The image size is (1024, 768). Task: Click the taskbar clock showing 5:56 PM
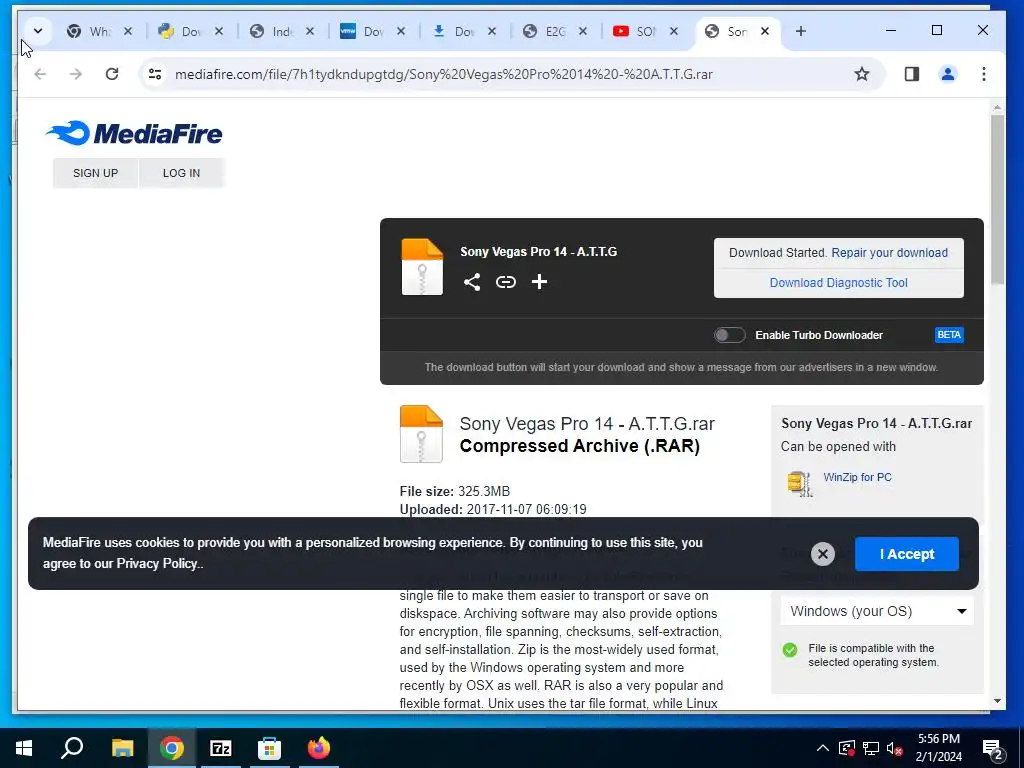(x=938, y=748)
